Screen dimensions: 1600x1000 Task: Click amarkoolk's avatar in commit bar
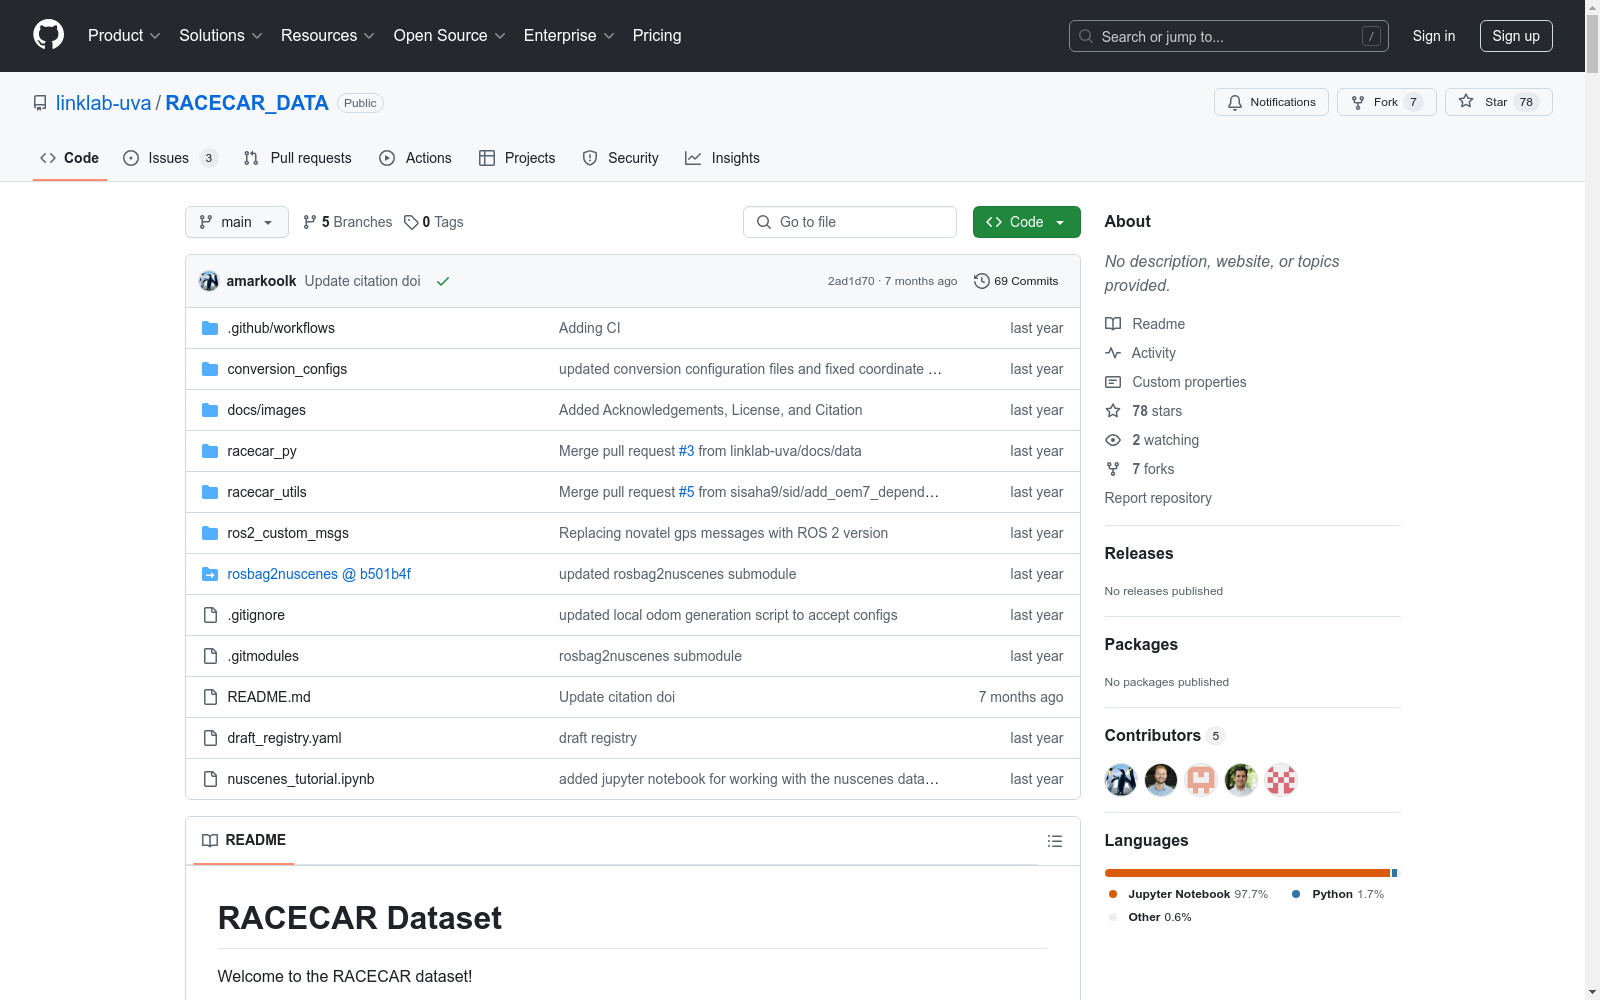click(x=209, y=281)
